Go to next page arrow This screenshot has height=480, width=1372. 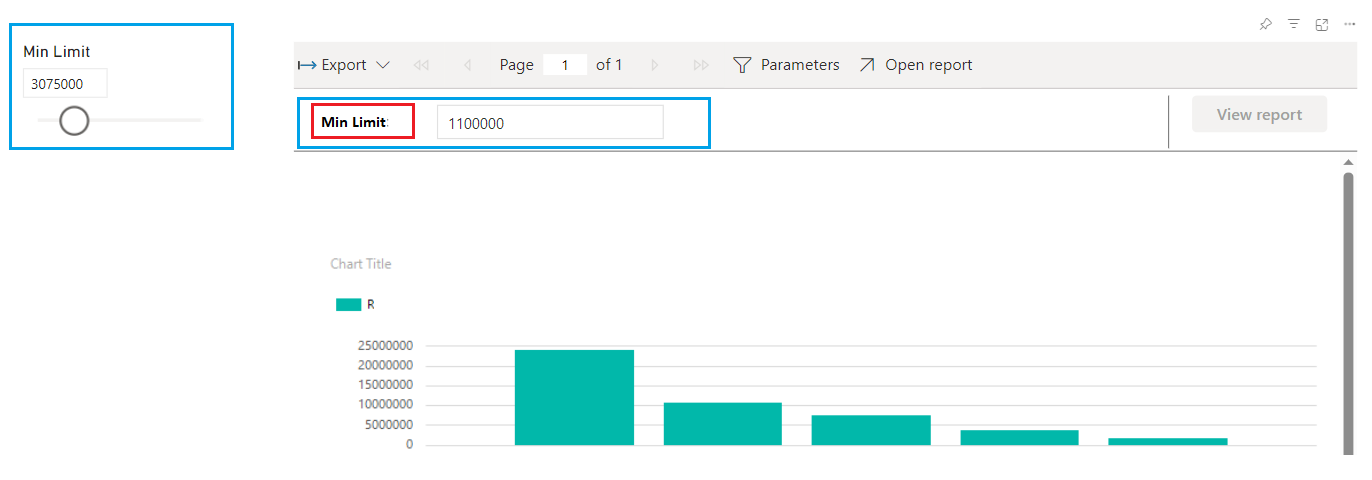coord(655,65)
